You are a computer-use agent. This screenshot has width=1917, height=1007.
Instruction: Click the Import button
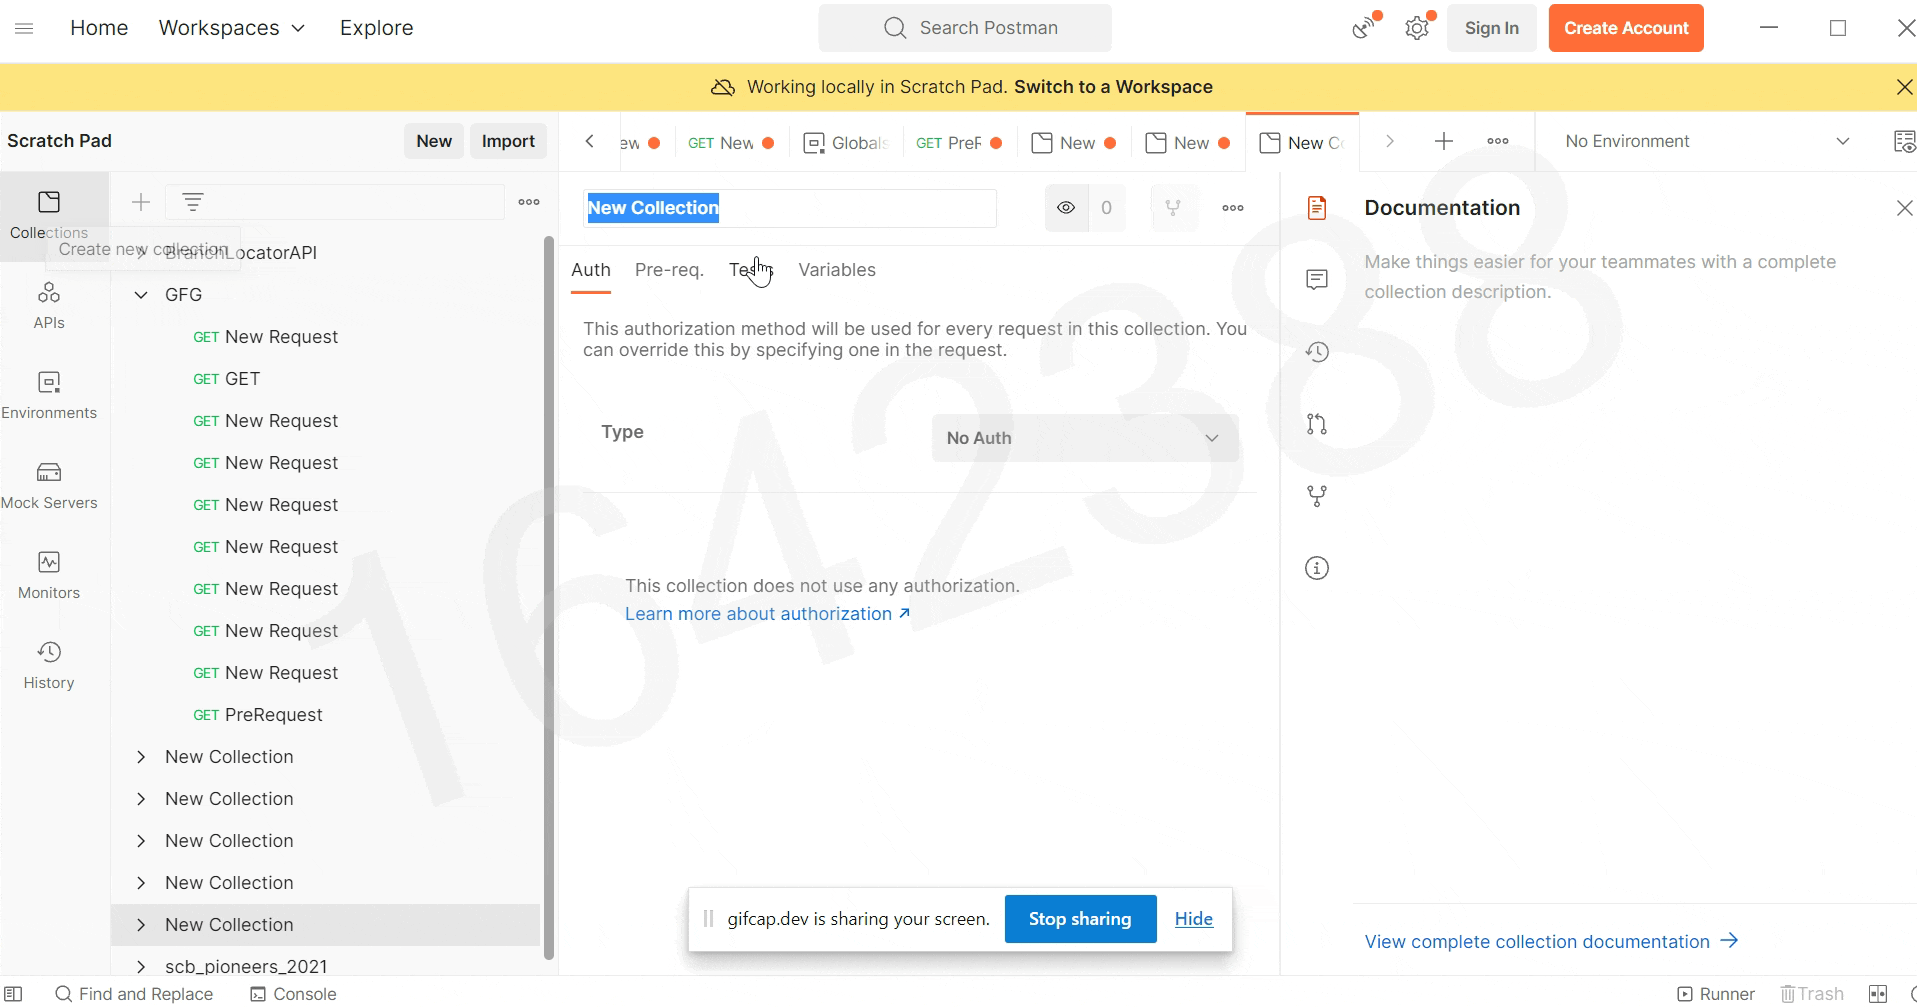click(x=508, y=141)
